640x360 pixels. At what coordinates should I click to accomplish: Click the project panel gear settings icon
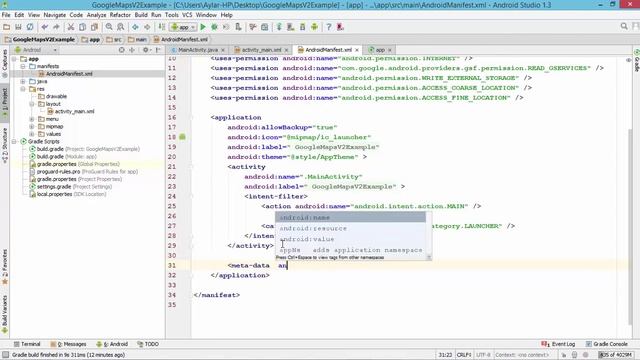[x=146, y=50]
